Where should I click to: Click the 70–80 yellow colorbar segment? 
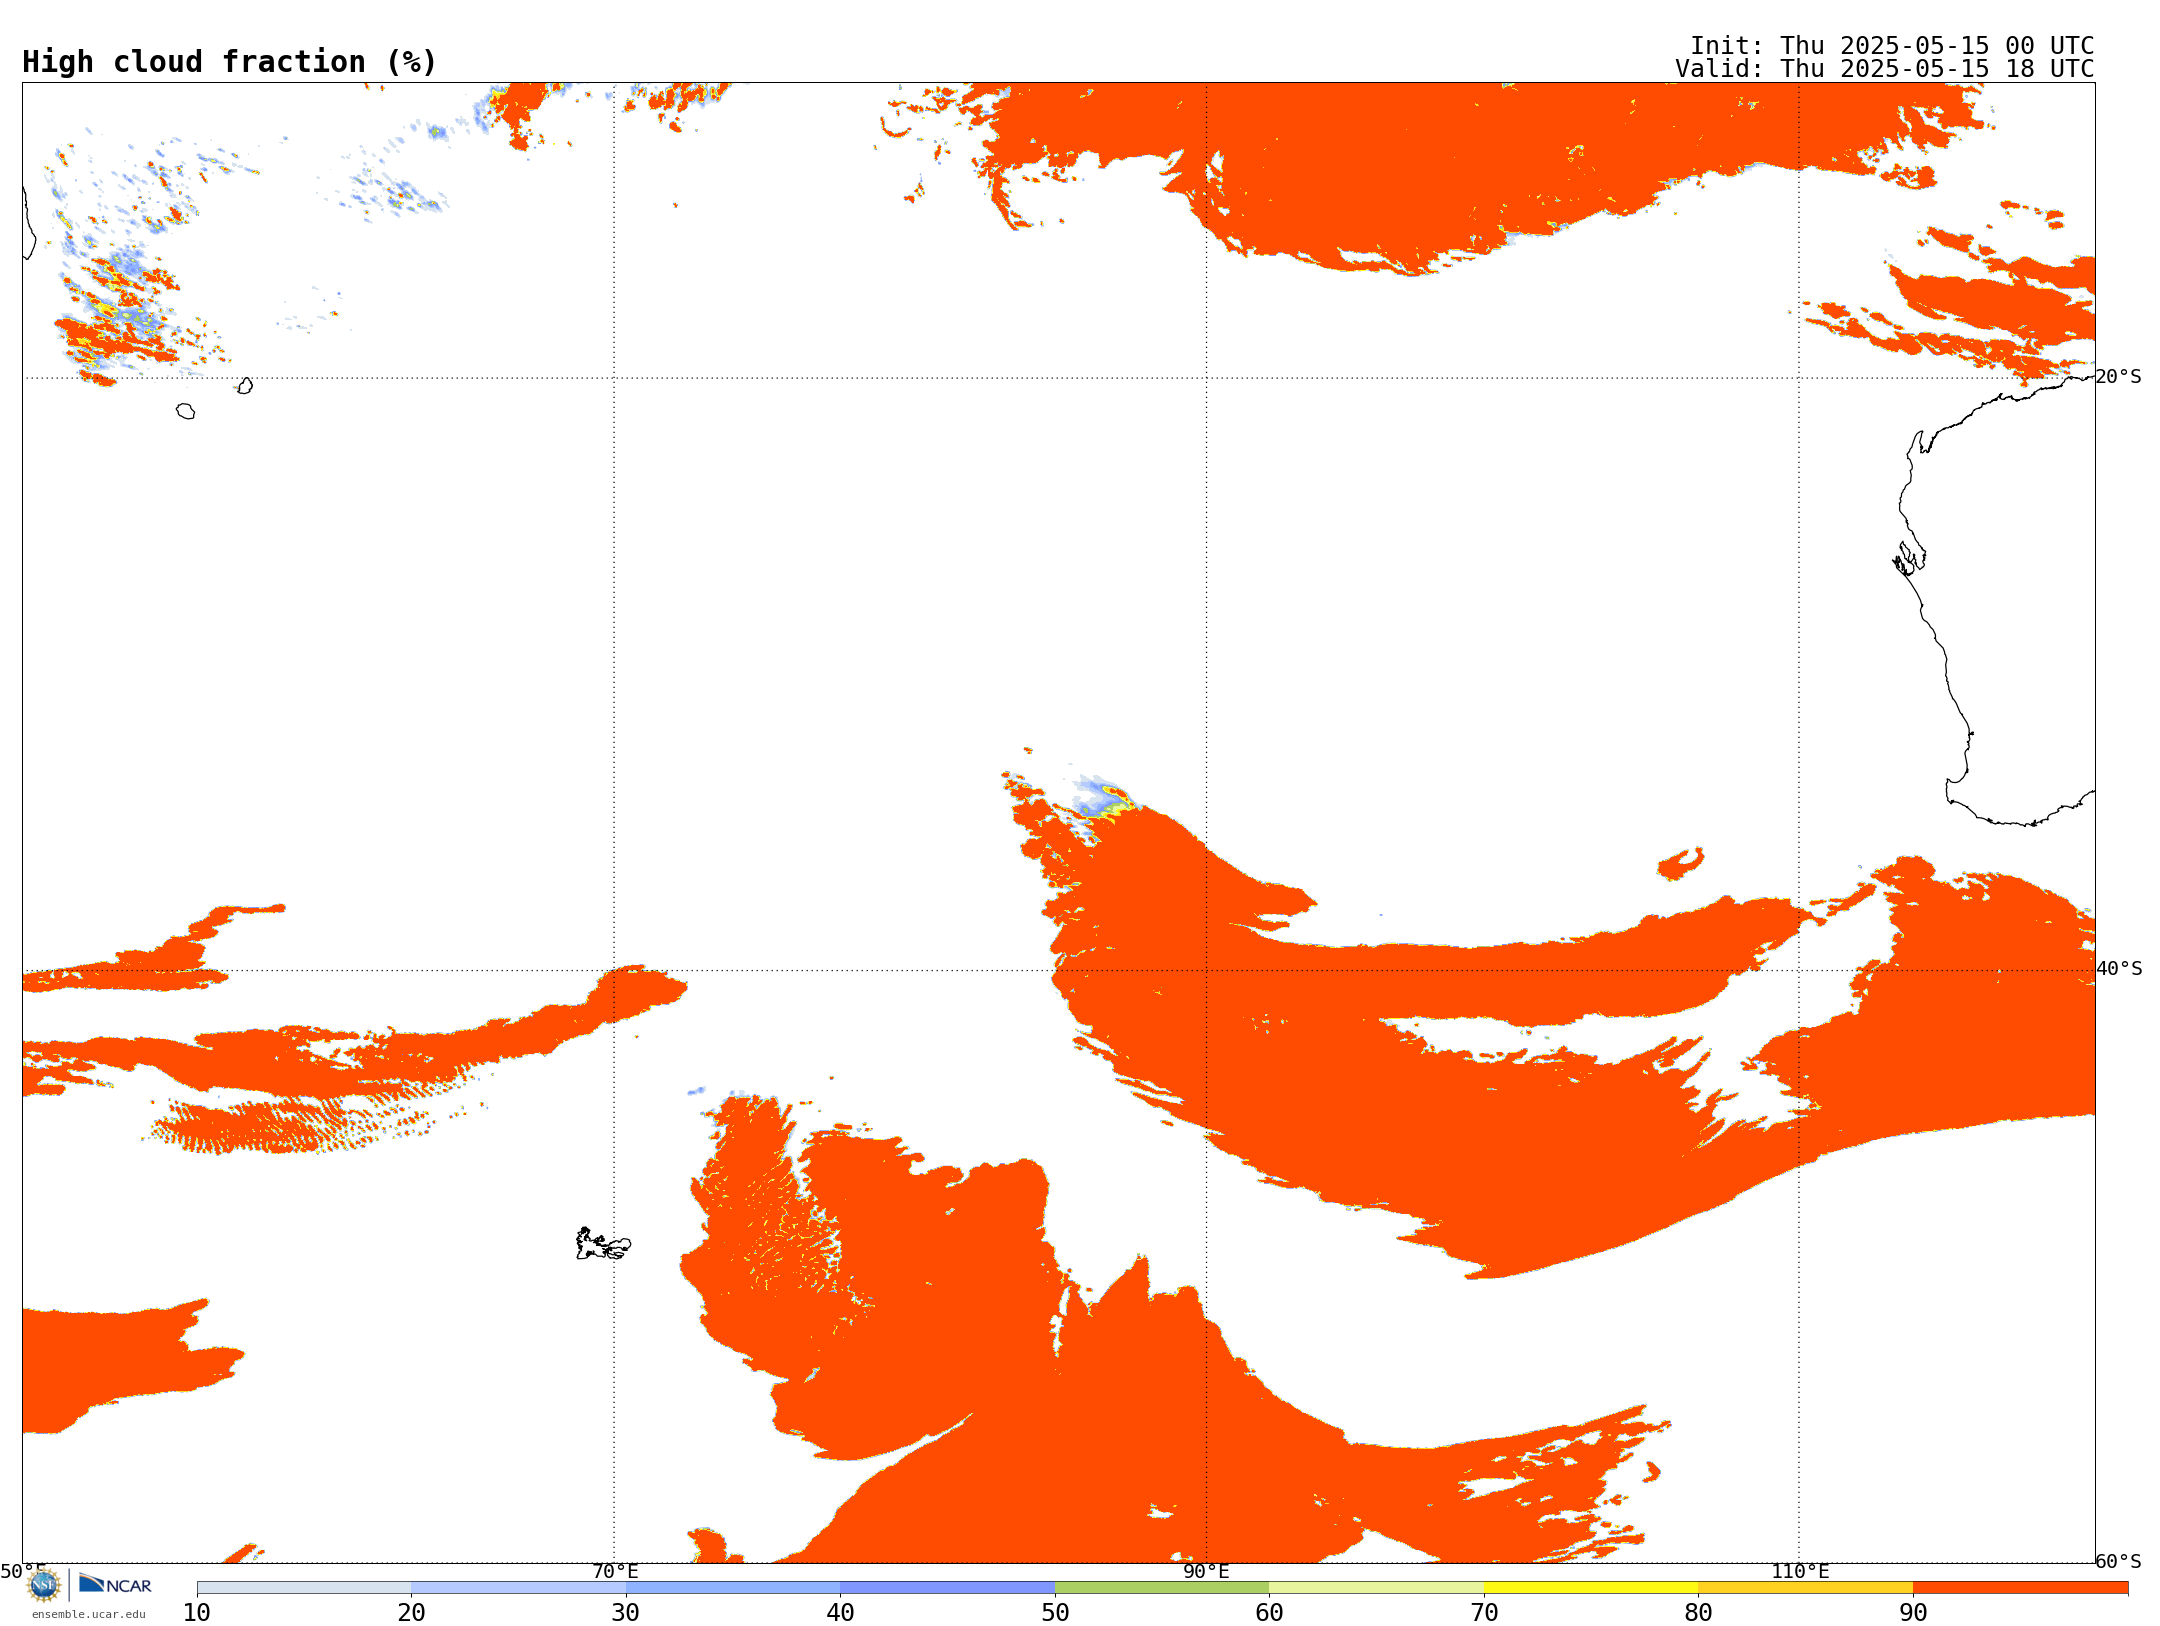pyautogui.click(x=1591, y=1588)
